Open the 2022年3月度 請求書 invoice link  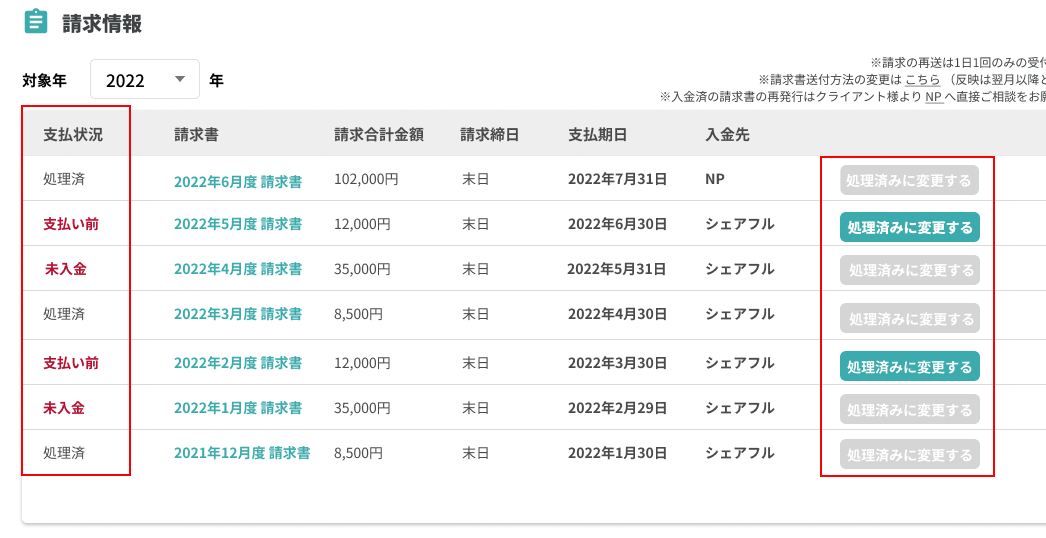click(238, 314)
